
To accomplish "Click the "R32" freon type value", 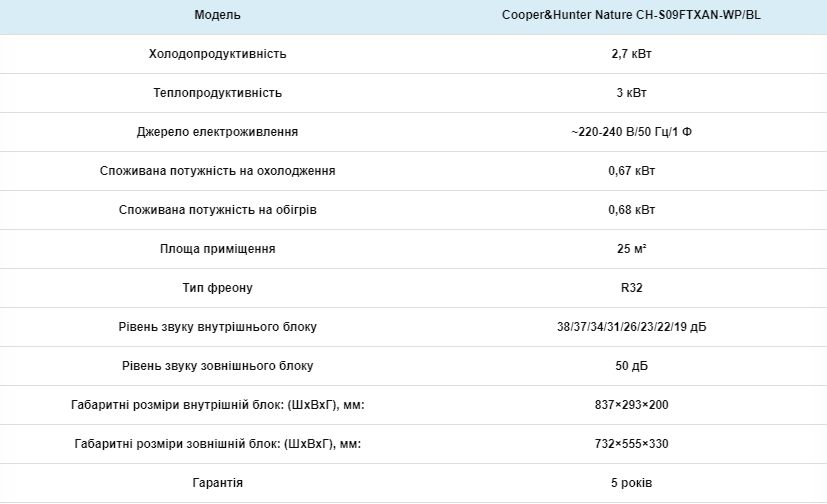I will click(631, 288).
